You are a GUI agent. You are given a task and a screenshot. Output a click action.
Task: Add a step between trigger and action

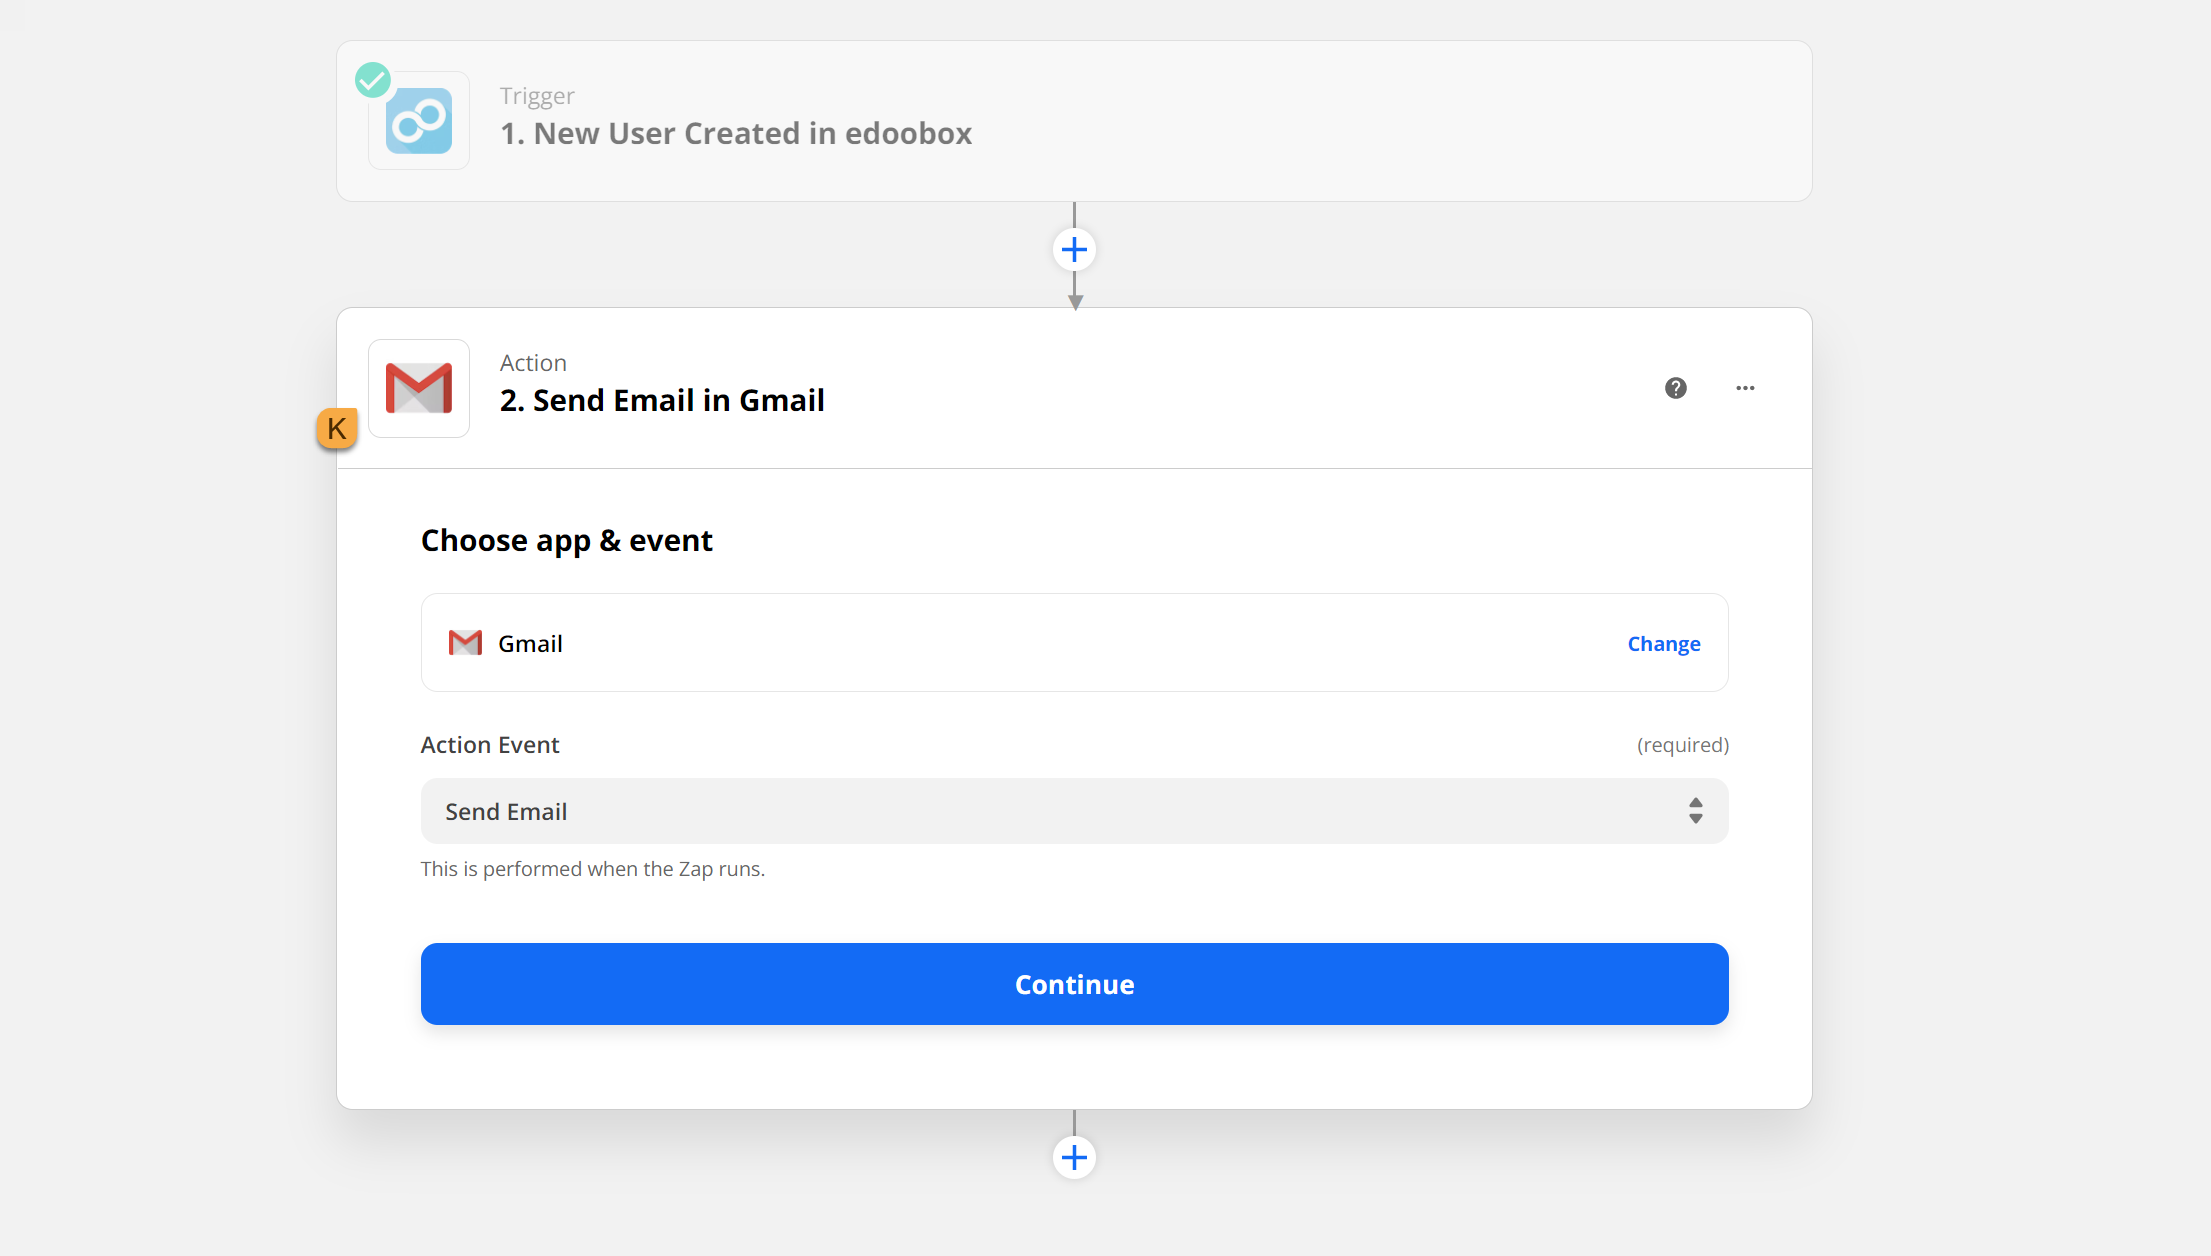[x=1074, y=250]
